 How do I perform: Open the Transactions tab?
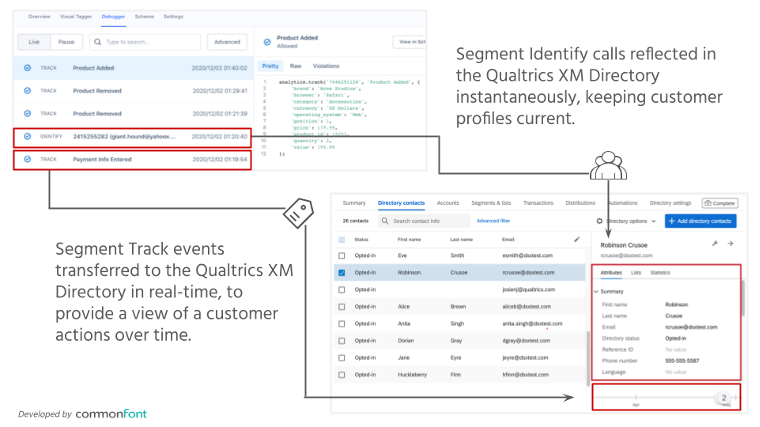[x=538, y=203]
